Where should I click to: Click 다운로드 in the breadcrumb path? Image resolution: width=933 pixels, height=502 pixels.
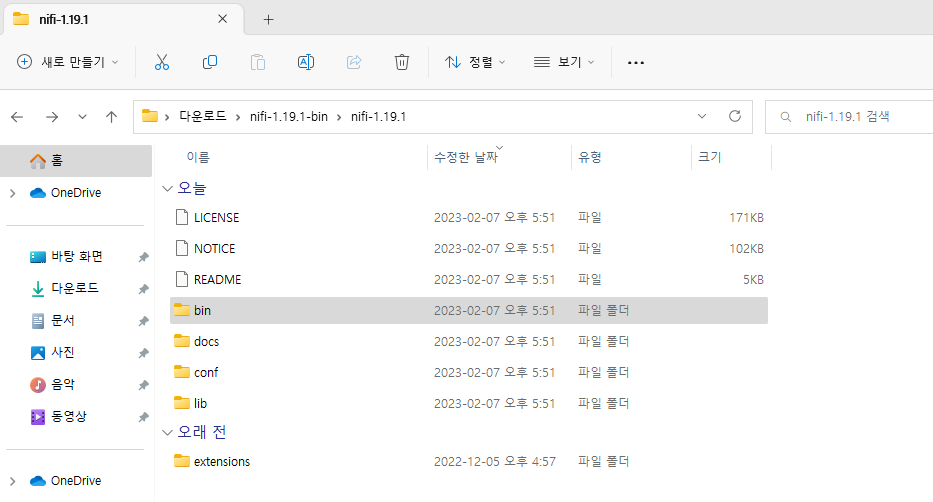[203, 116]
